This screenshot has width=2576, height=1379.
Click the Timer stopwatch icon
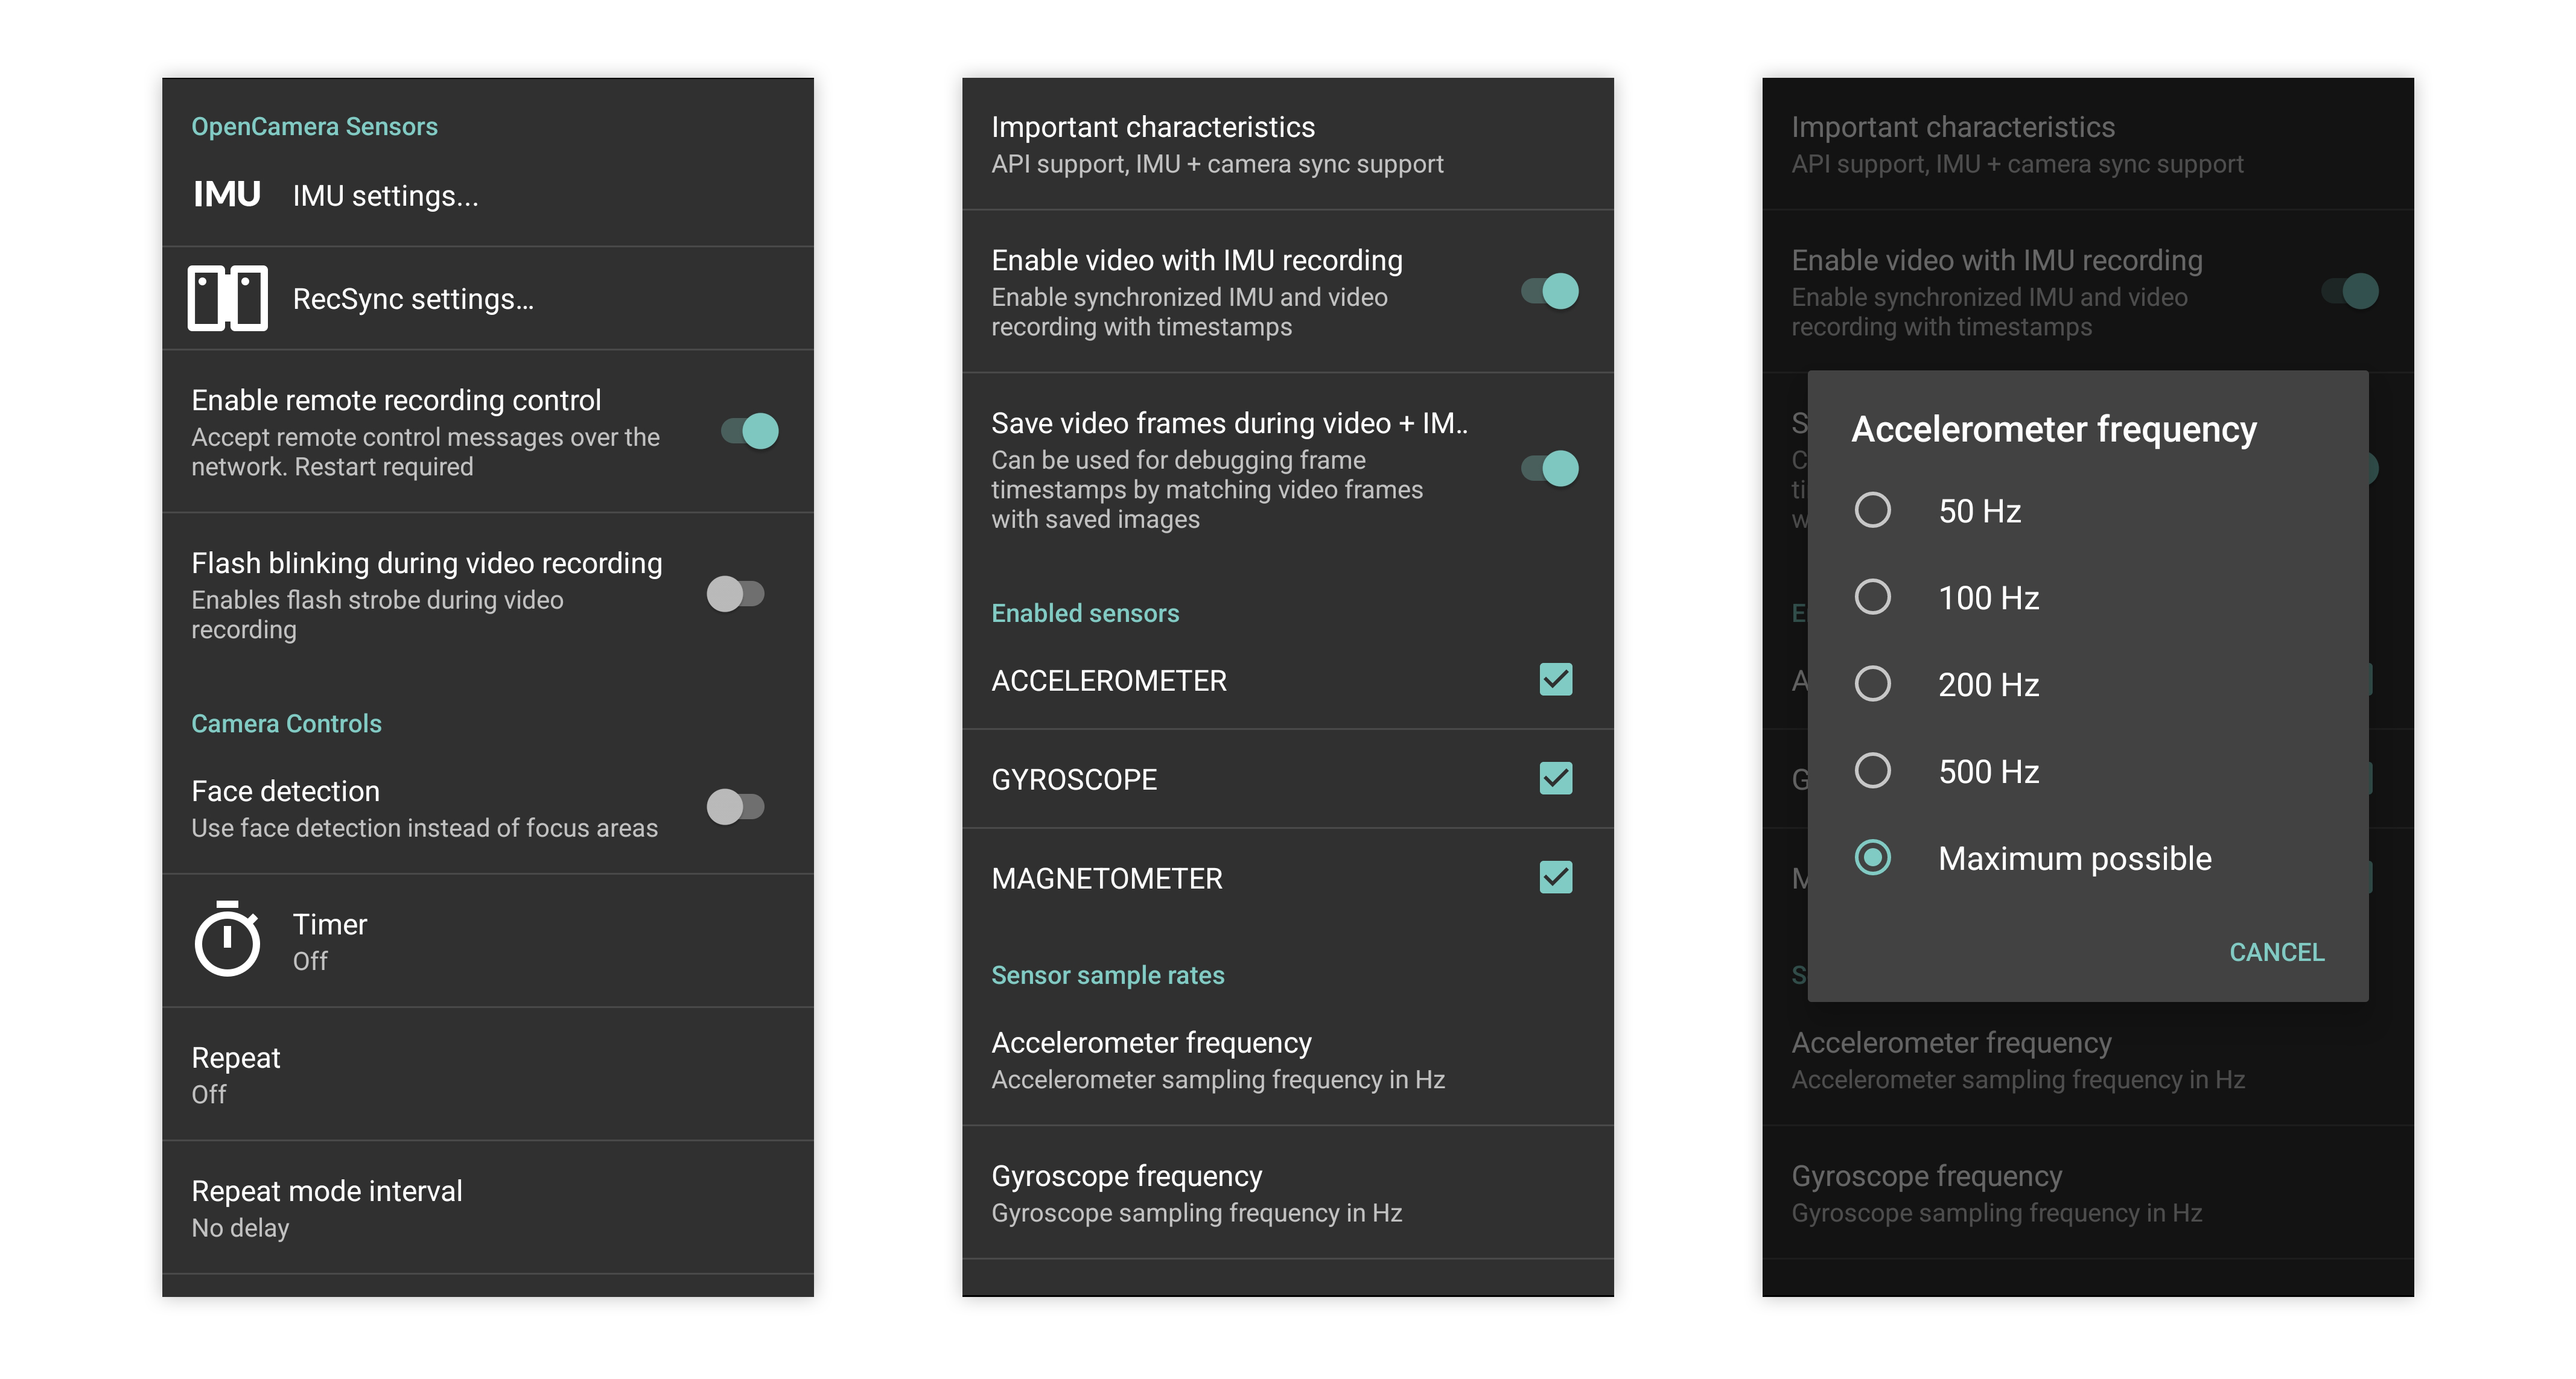click(227, 939)
